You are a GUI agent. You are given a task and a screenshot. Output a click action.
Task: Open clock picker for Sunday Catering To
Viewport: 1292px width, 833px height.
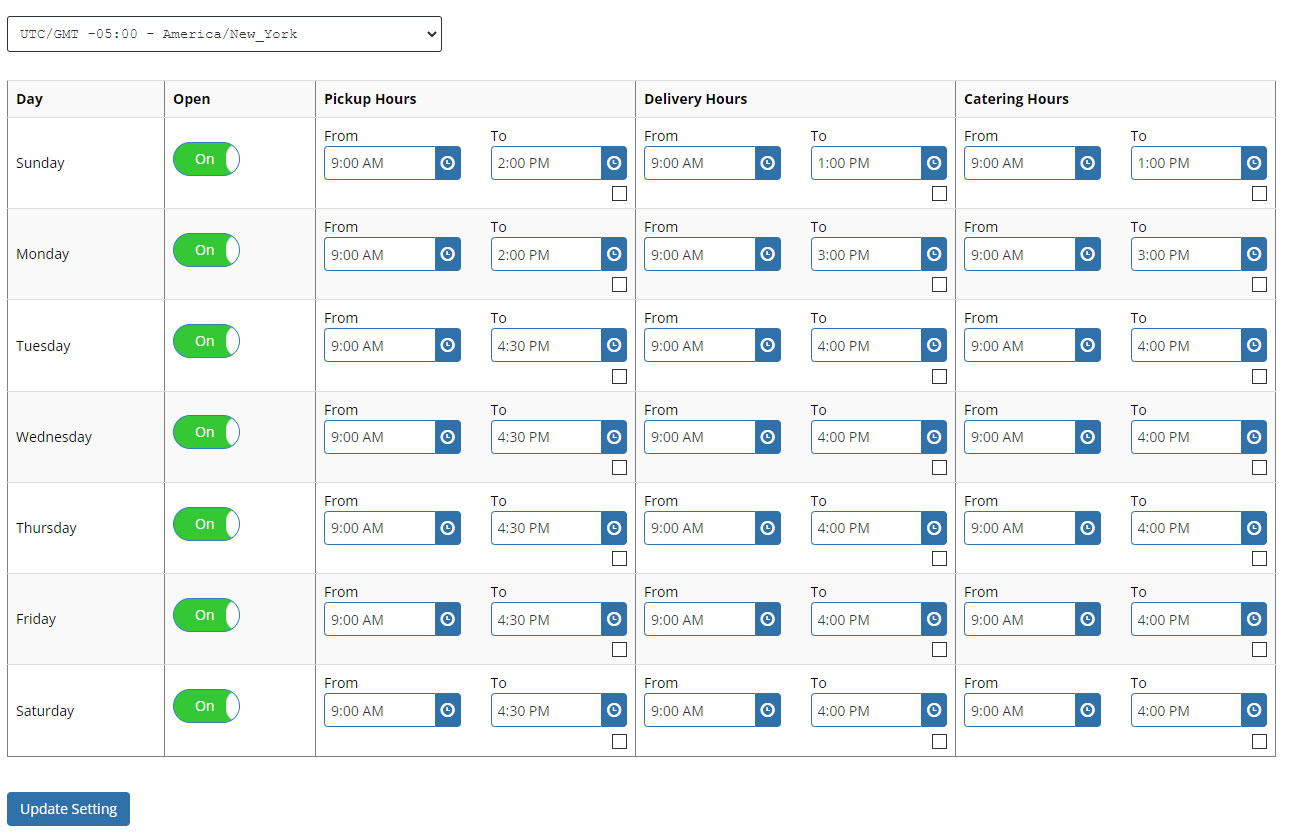[1254, 163]
